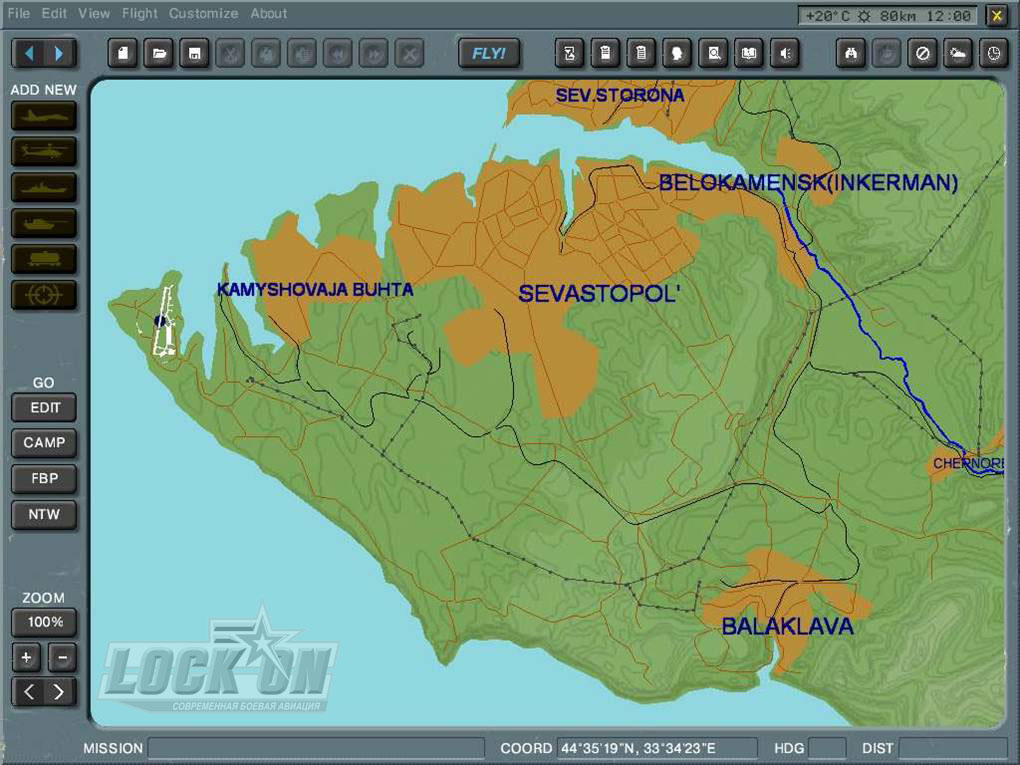Image resolution: width=1020 pixels, height=765 pixels.
Task: Click the speaker sound icon
Action: 785,53
